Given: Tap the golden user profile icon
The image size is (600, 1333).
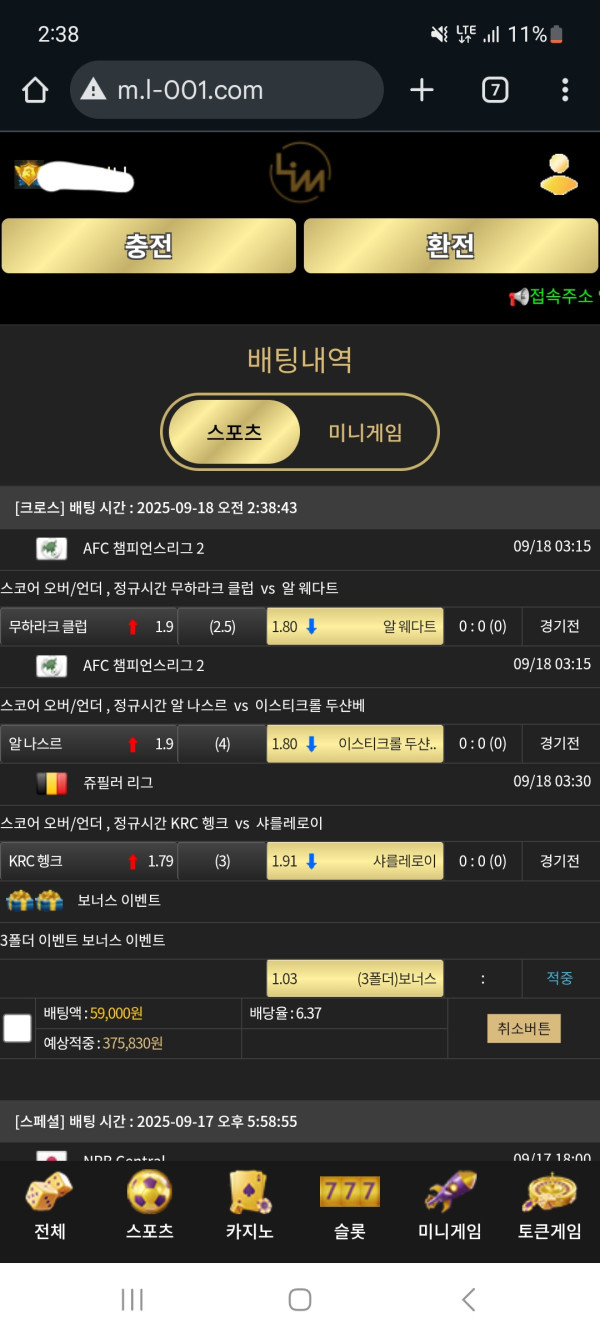Looking at the screenshot, I should (x=559, y=174).
